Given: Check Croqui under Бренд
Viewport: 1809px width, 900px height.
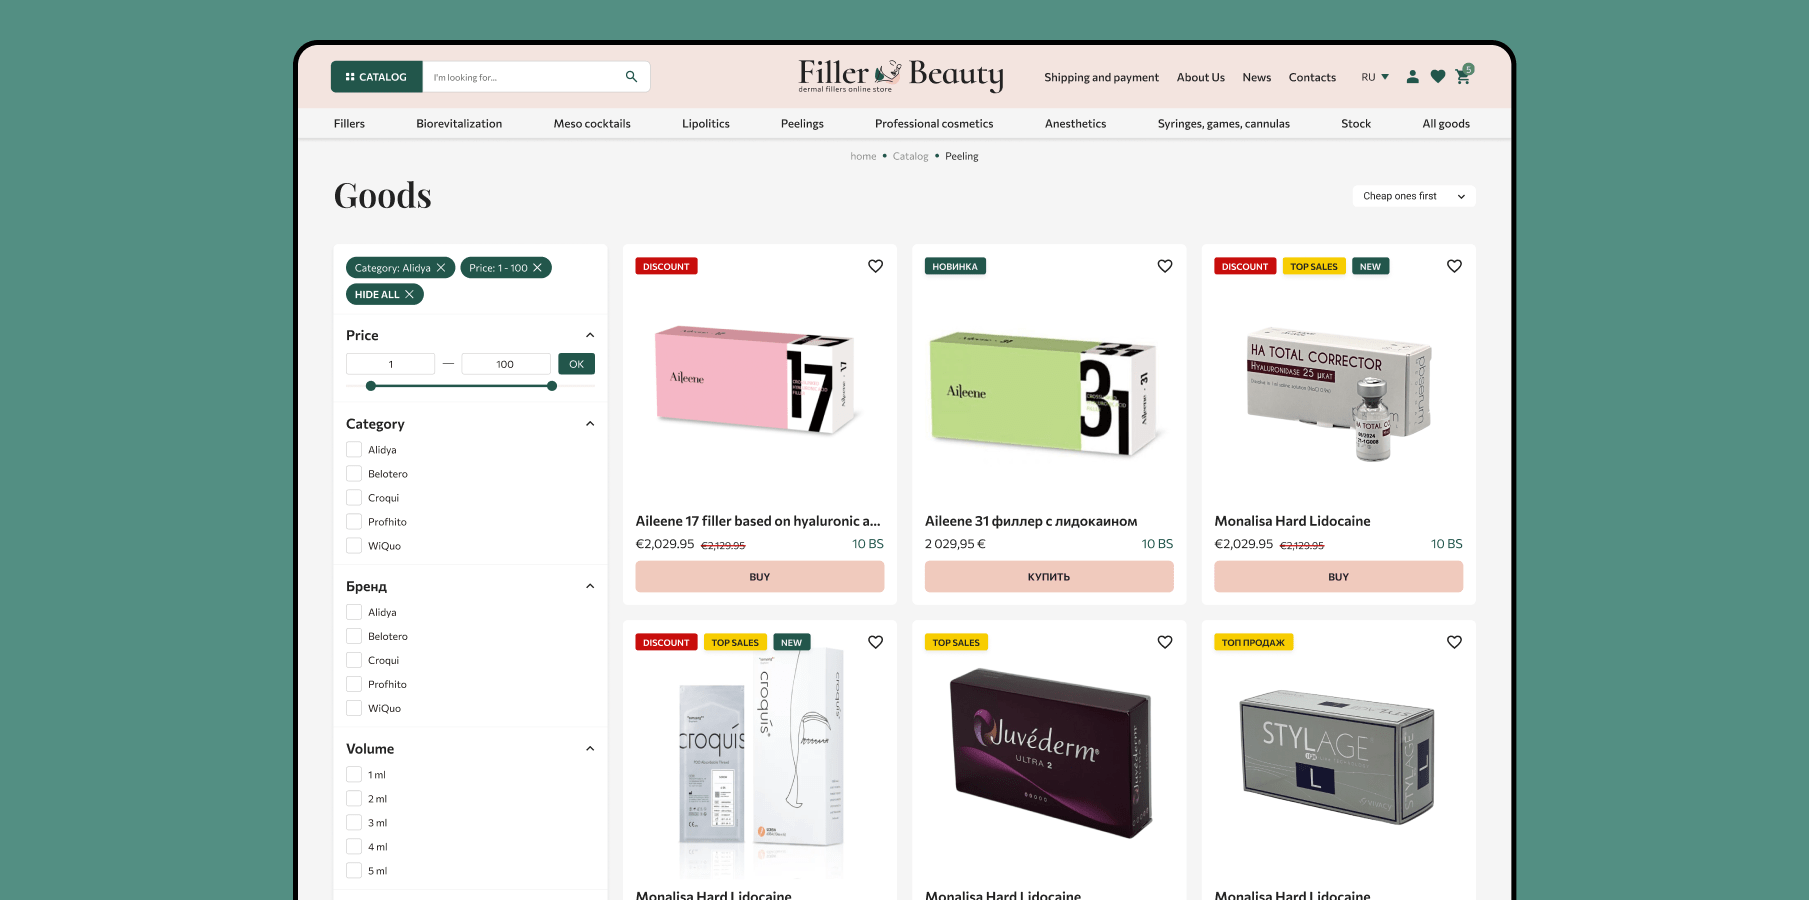Looking at the screenshot, I should (354, 660).
